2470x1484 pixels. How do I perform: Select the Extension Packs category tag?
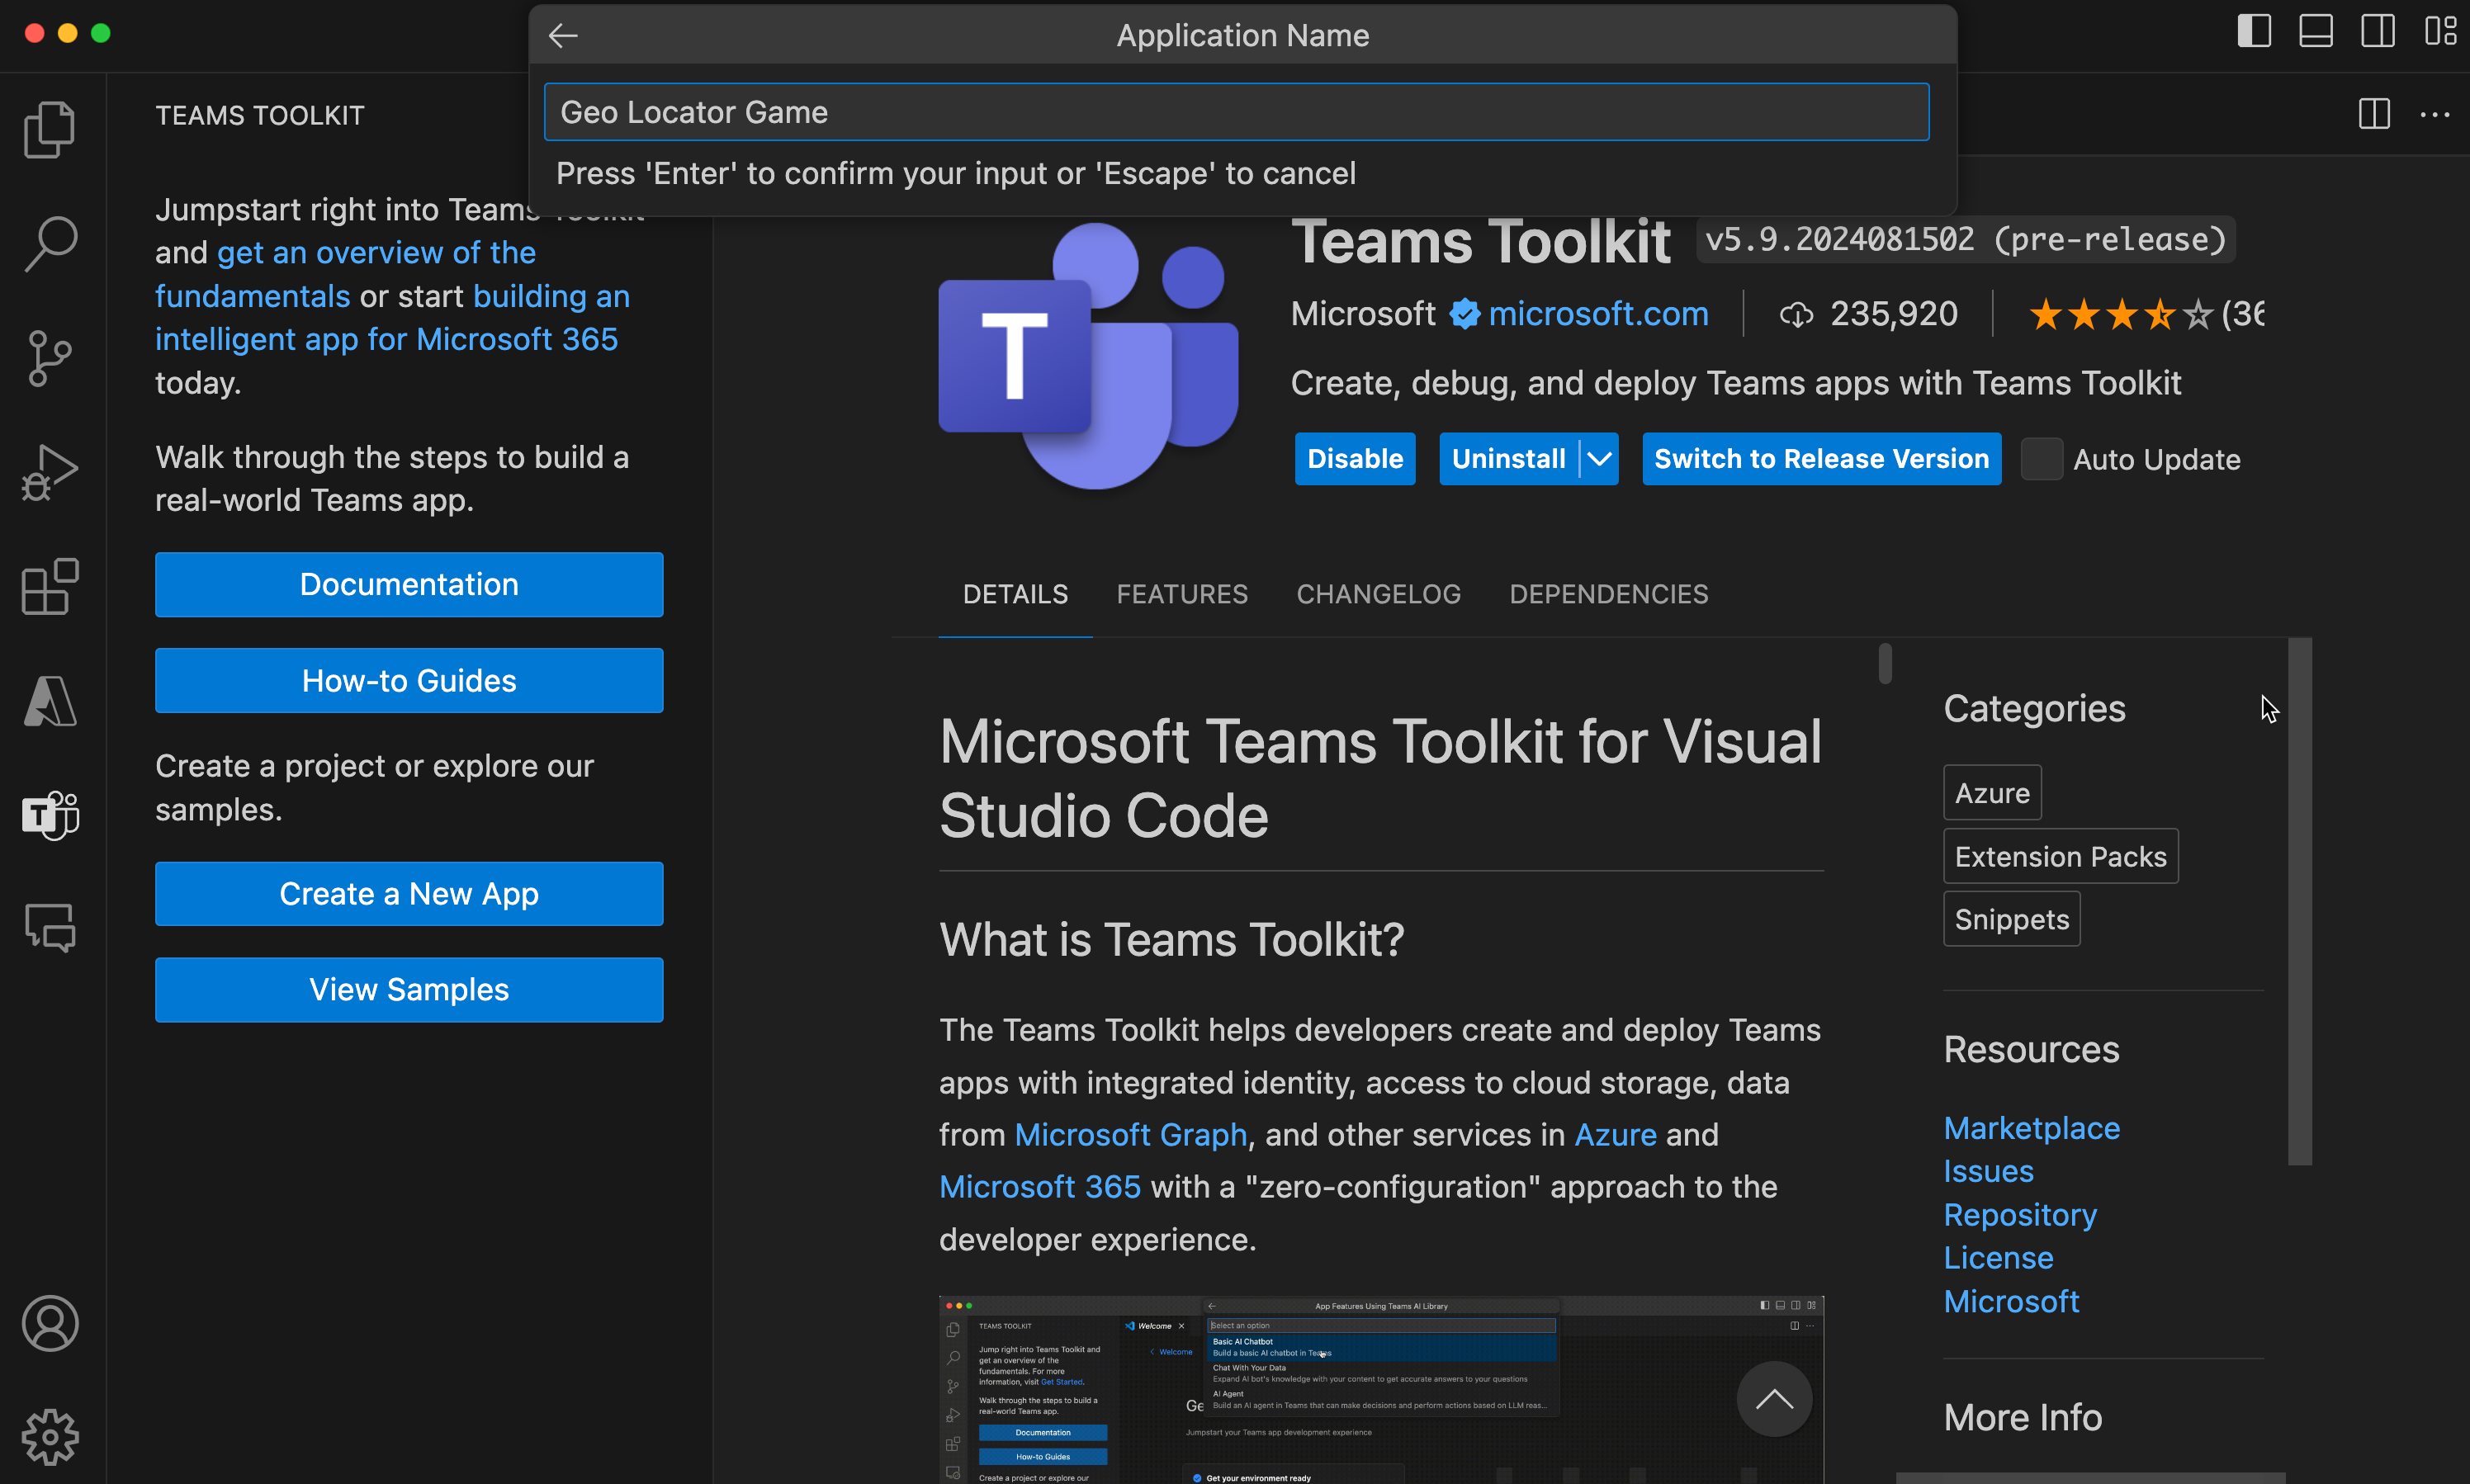(2060, 856)
